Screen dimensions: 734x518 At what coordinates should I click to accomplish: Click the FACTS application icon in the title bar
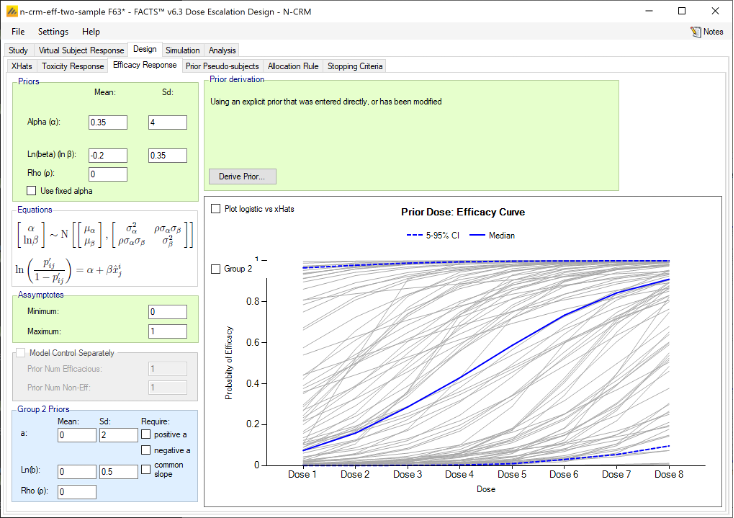pyautogui.click(x=10, y=10)
